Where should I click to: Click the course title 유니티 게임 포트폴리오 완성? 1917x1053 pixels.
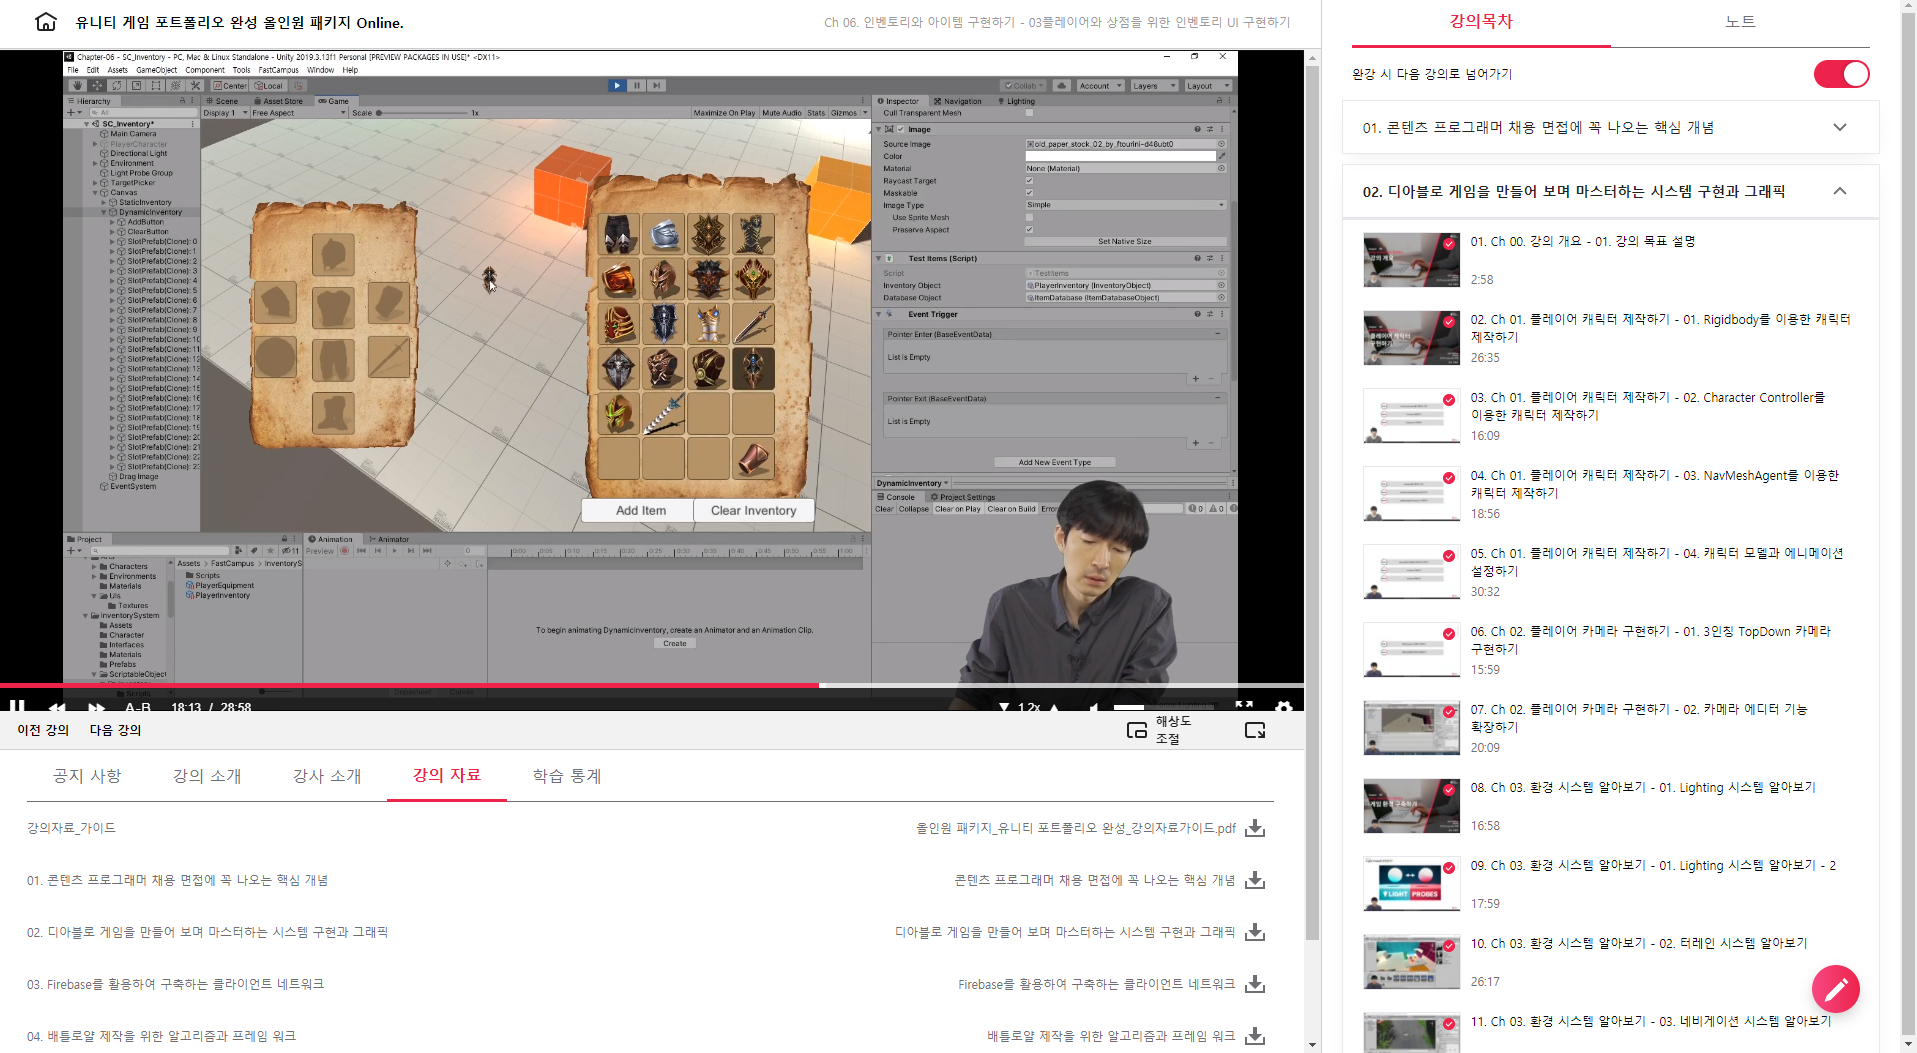(x=240, y=22)
